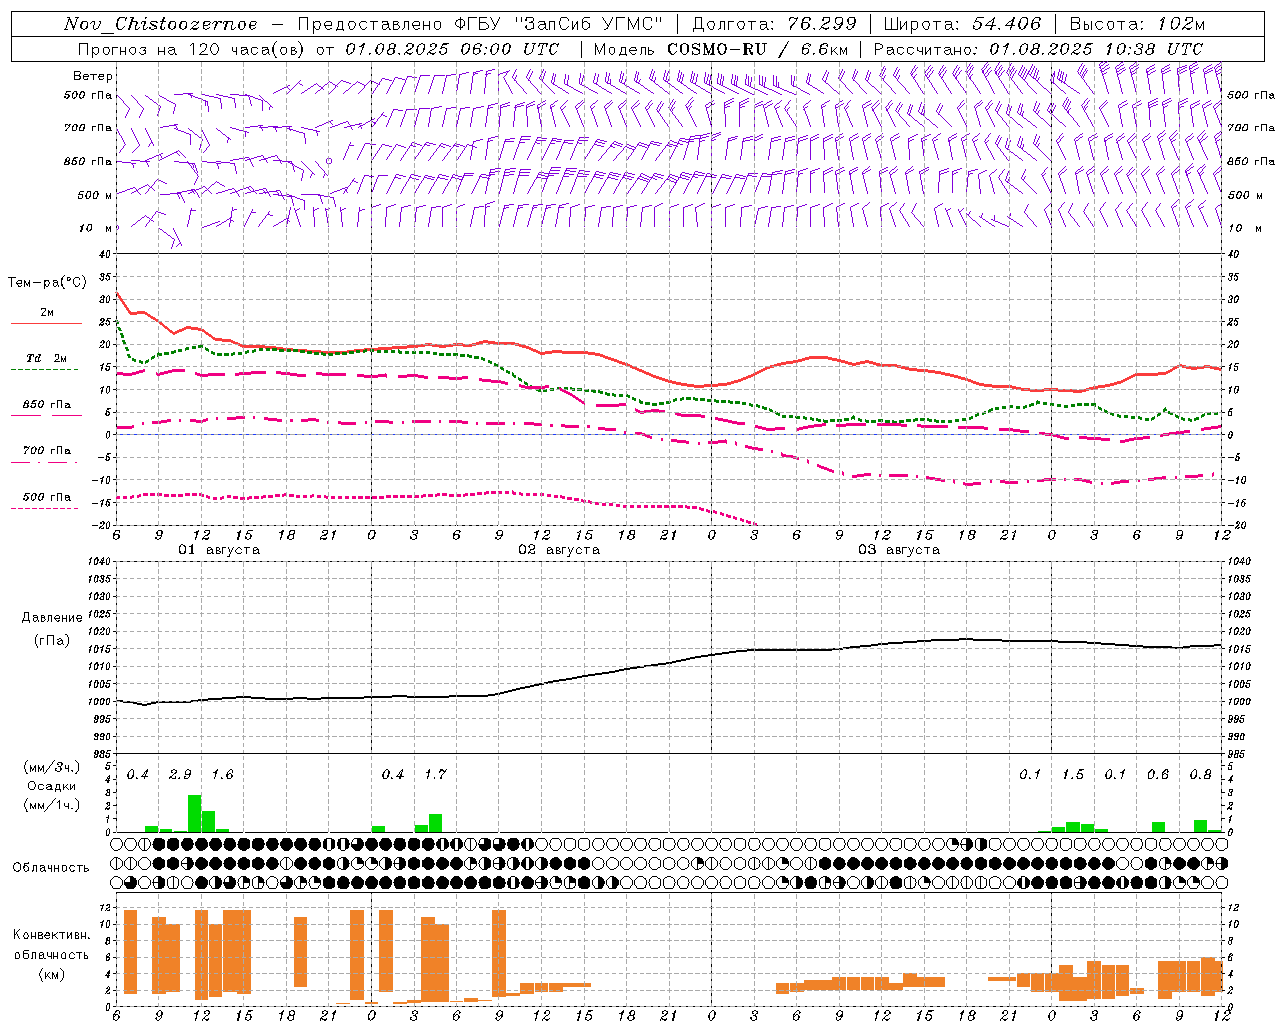
Task: Click the '1.6' precipitation amount
Action: point(222,774)
